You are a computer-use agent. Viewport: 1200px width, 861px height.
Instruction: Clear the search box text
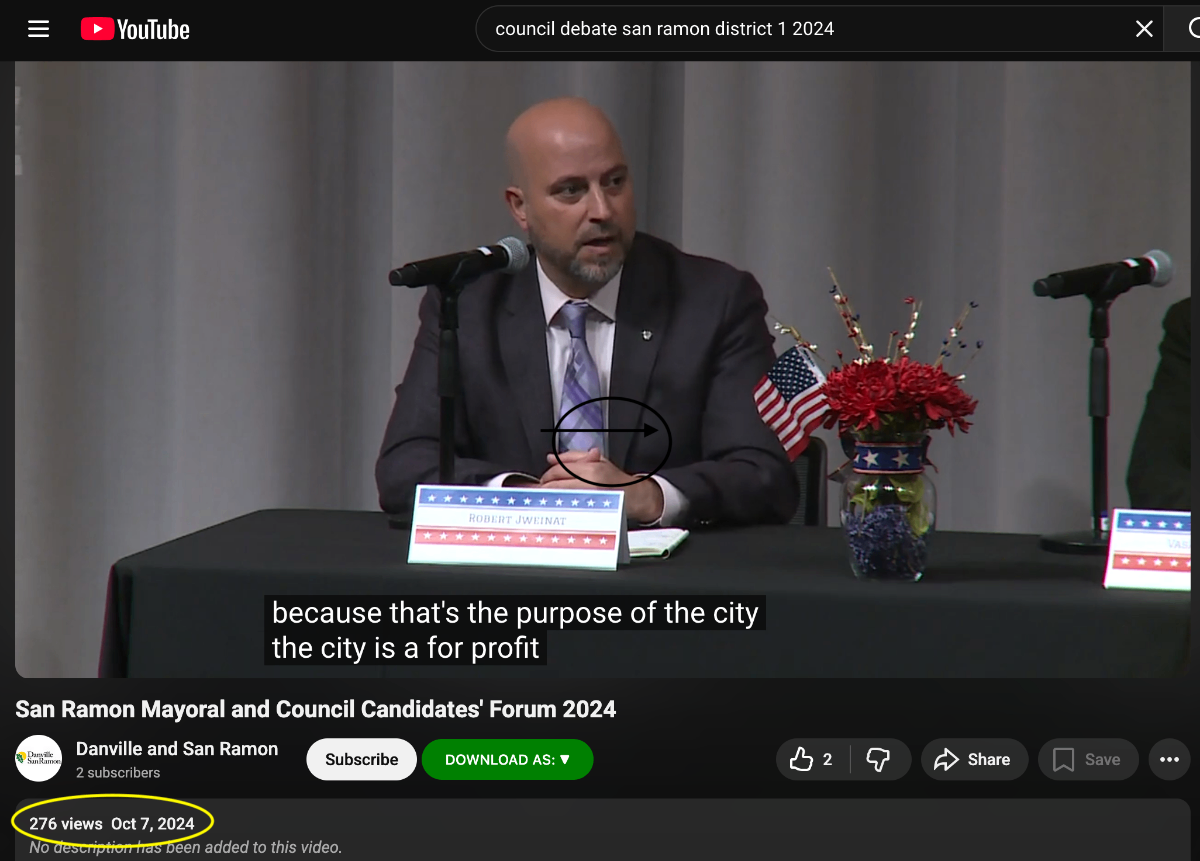[x=1144, y=29]
